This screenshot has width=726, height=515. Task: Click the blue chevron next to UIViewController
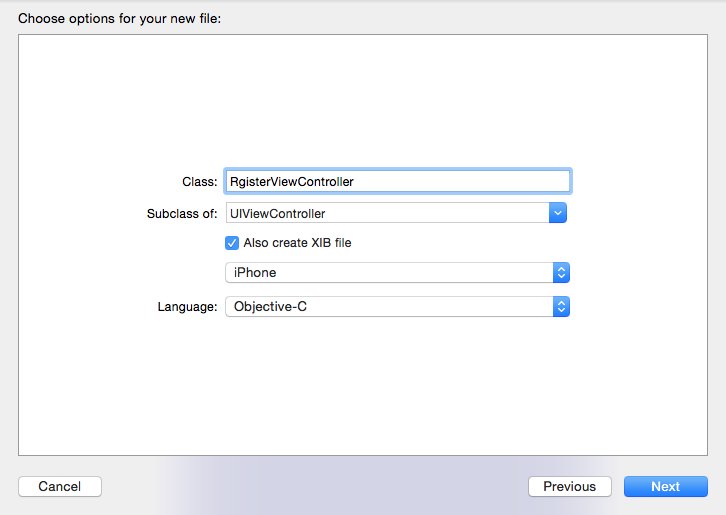[558, 213]
